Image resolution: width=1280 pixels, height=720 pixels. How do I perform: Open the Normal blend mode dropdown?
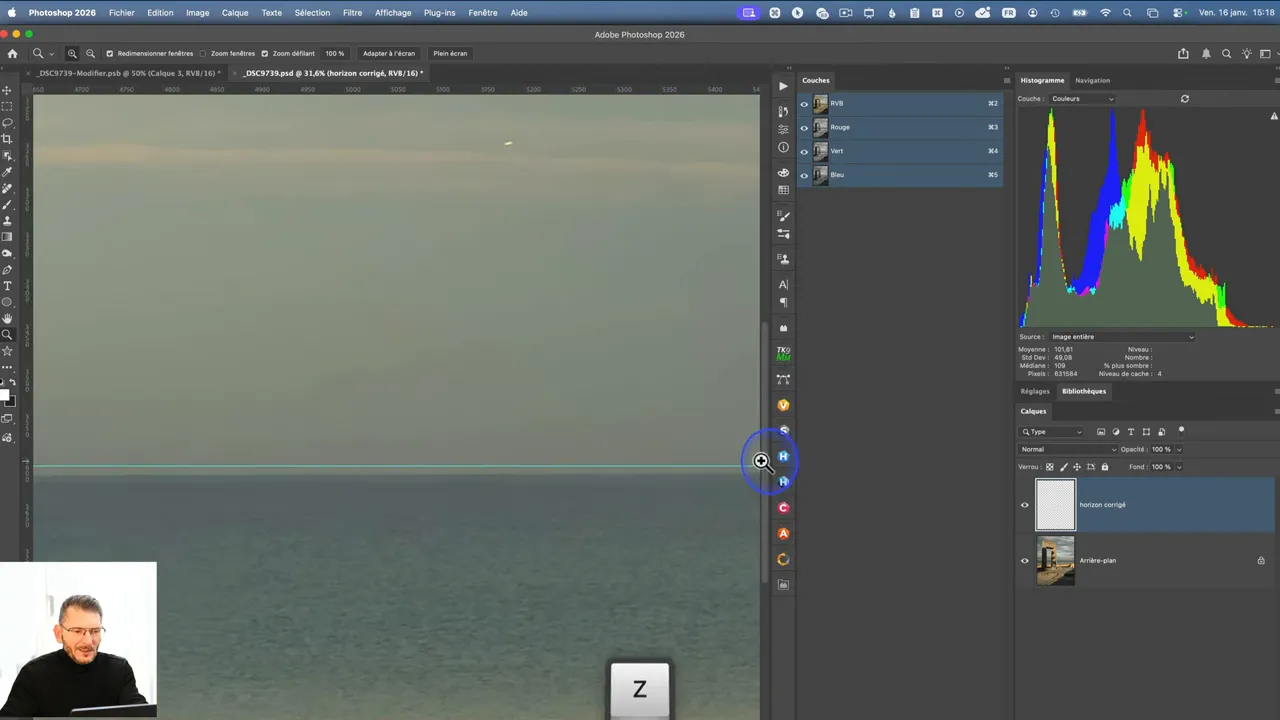click(1068, 449)
